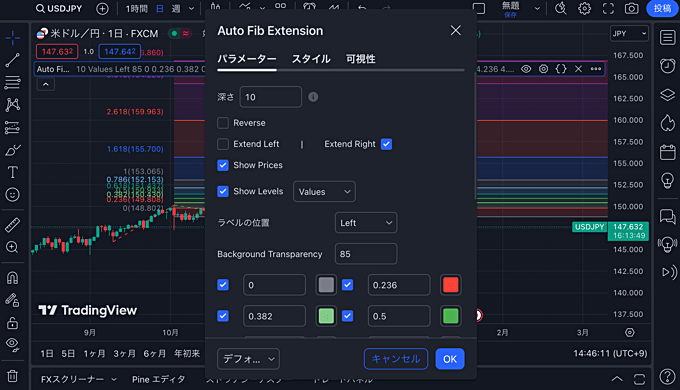This screenshot has height=390, width=680.
Task: Click the 投稿 publish button
Action: 662,8
